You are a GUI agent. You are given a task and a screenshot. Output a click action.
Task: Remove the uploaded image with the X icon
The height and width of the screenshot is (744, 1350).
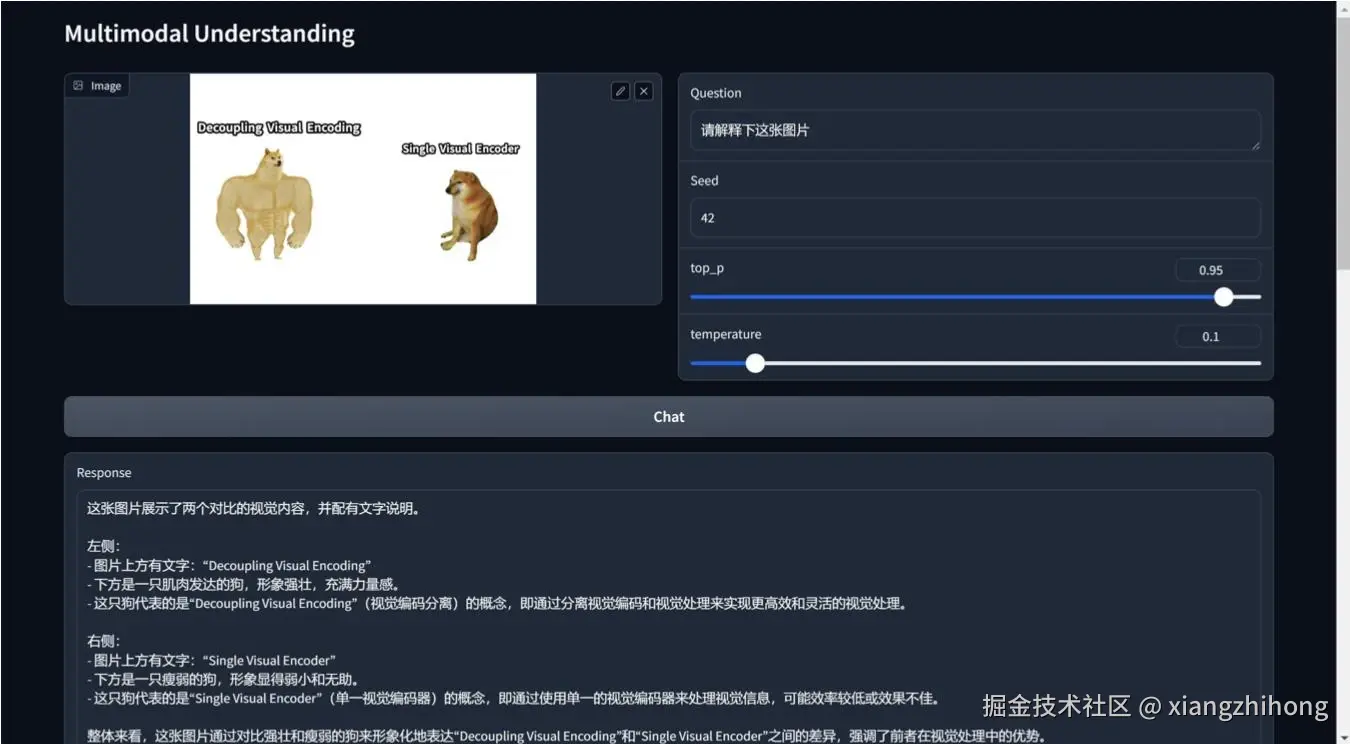[644, 91]
